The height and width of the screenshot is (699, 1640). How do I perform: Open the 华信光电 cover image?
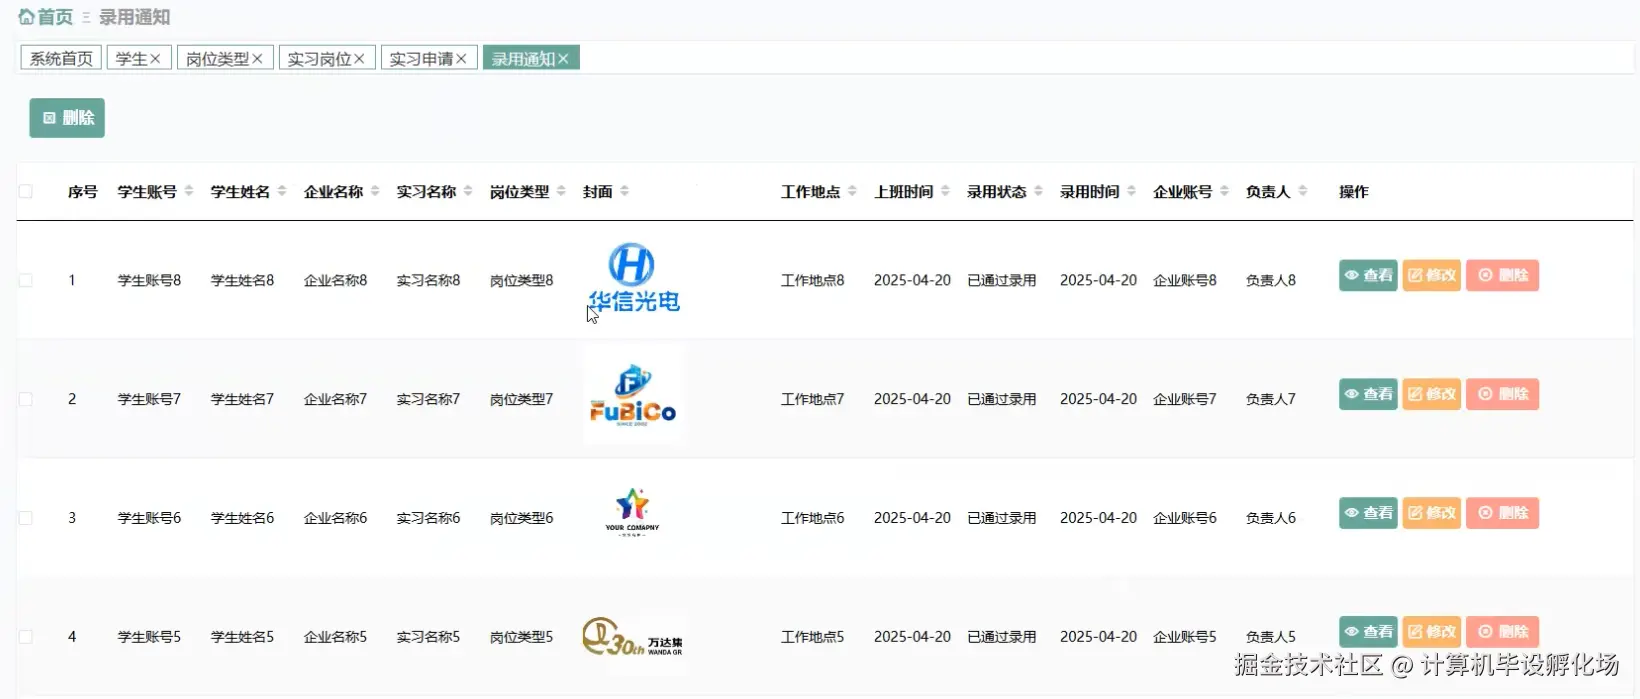(x=633, y=278)
